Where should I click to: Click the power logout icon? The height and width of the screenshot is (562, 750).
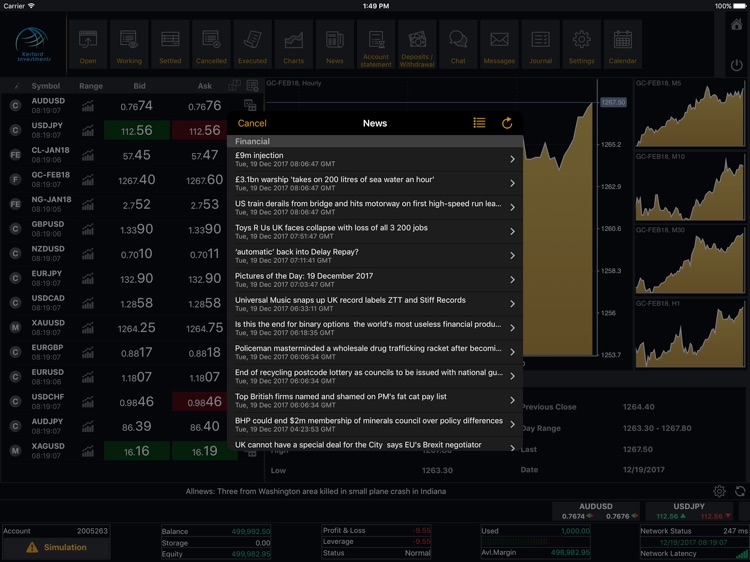pyautogui.click(x=737, y=65)
